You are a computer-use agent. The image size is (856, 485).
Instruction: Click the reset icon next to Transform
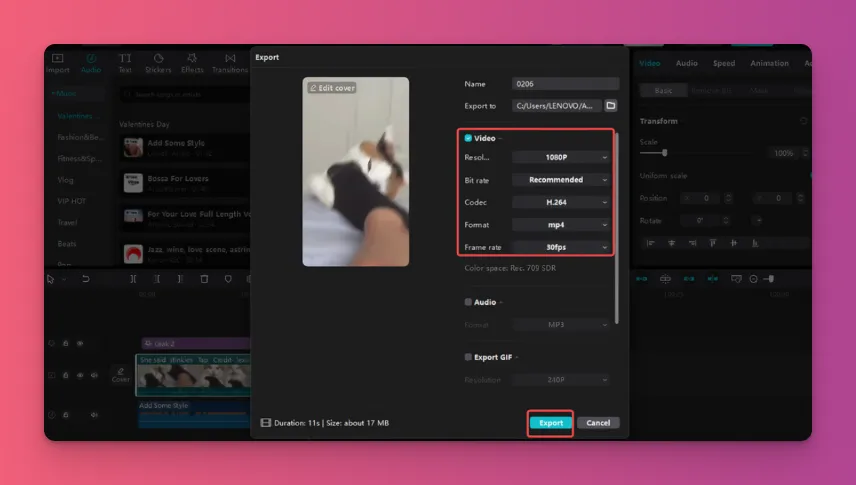(804, 121)
